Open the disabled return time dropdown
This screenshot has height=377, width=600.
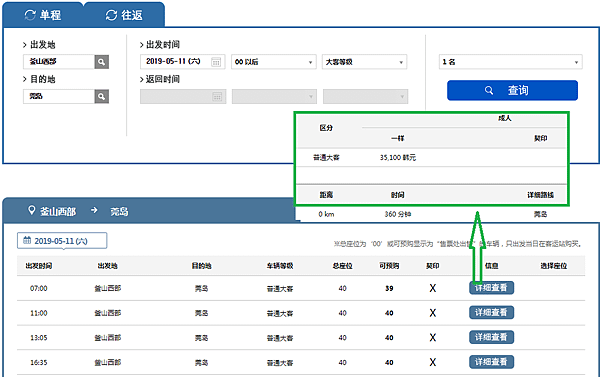(x=274, y=96)
